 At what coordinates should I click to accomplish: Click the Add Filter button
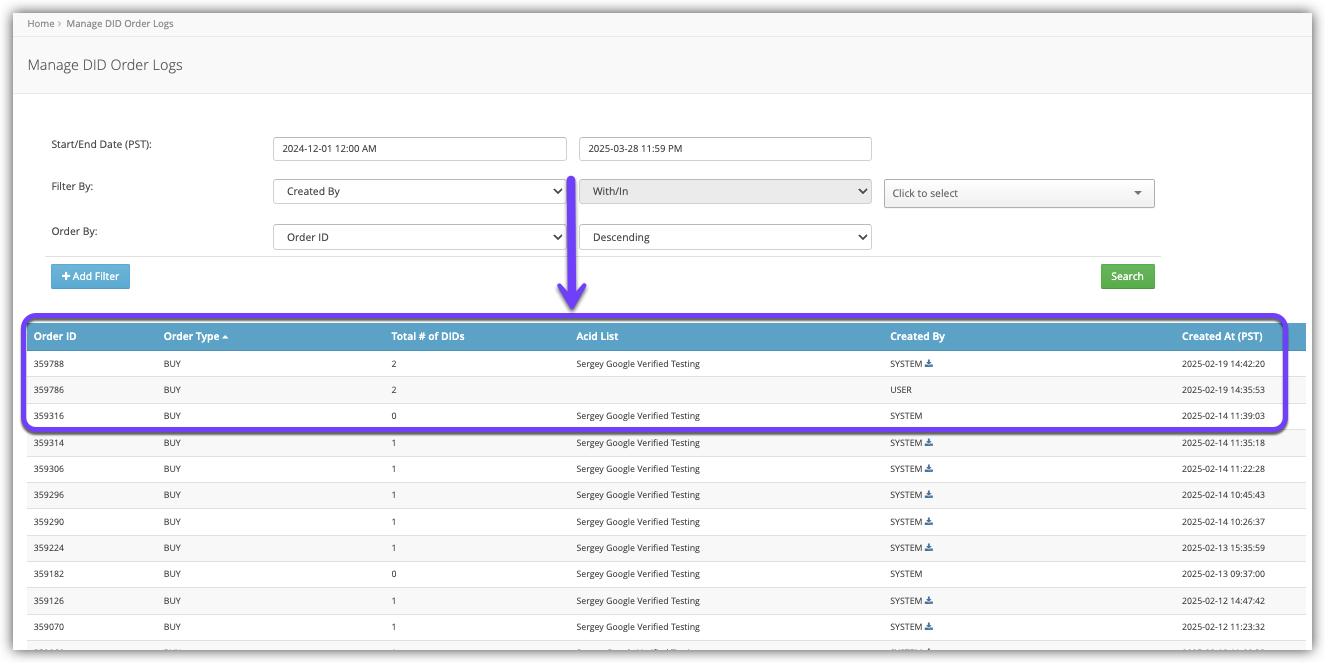point(89,276)
